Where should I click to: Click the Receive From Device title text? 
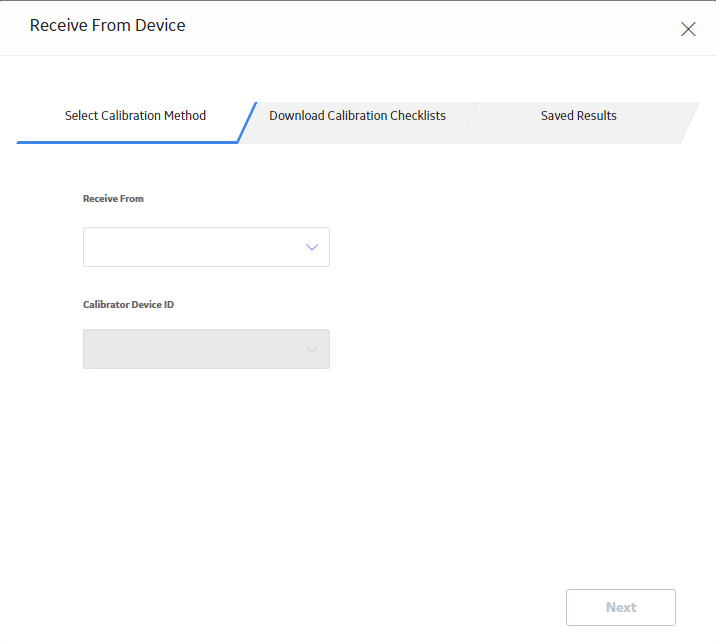pos(107,25)
